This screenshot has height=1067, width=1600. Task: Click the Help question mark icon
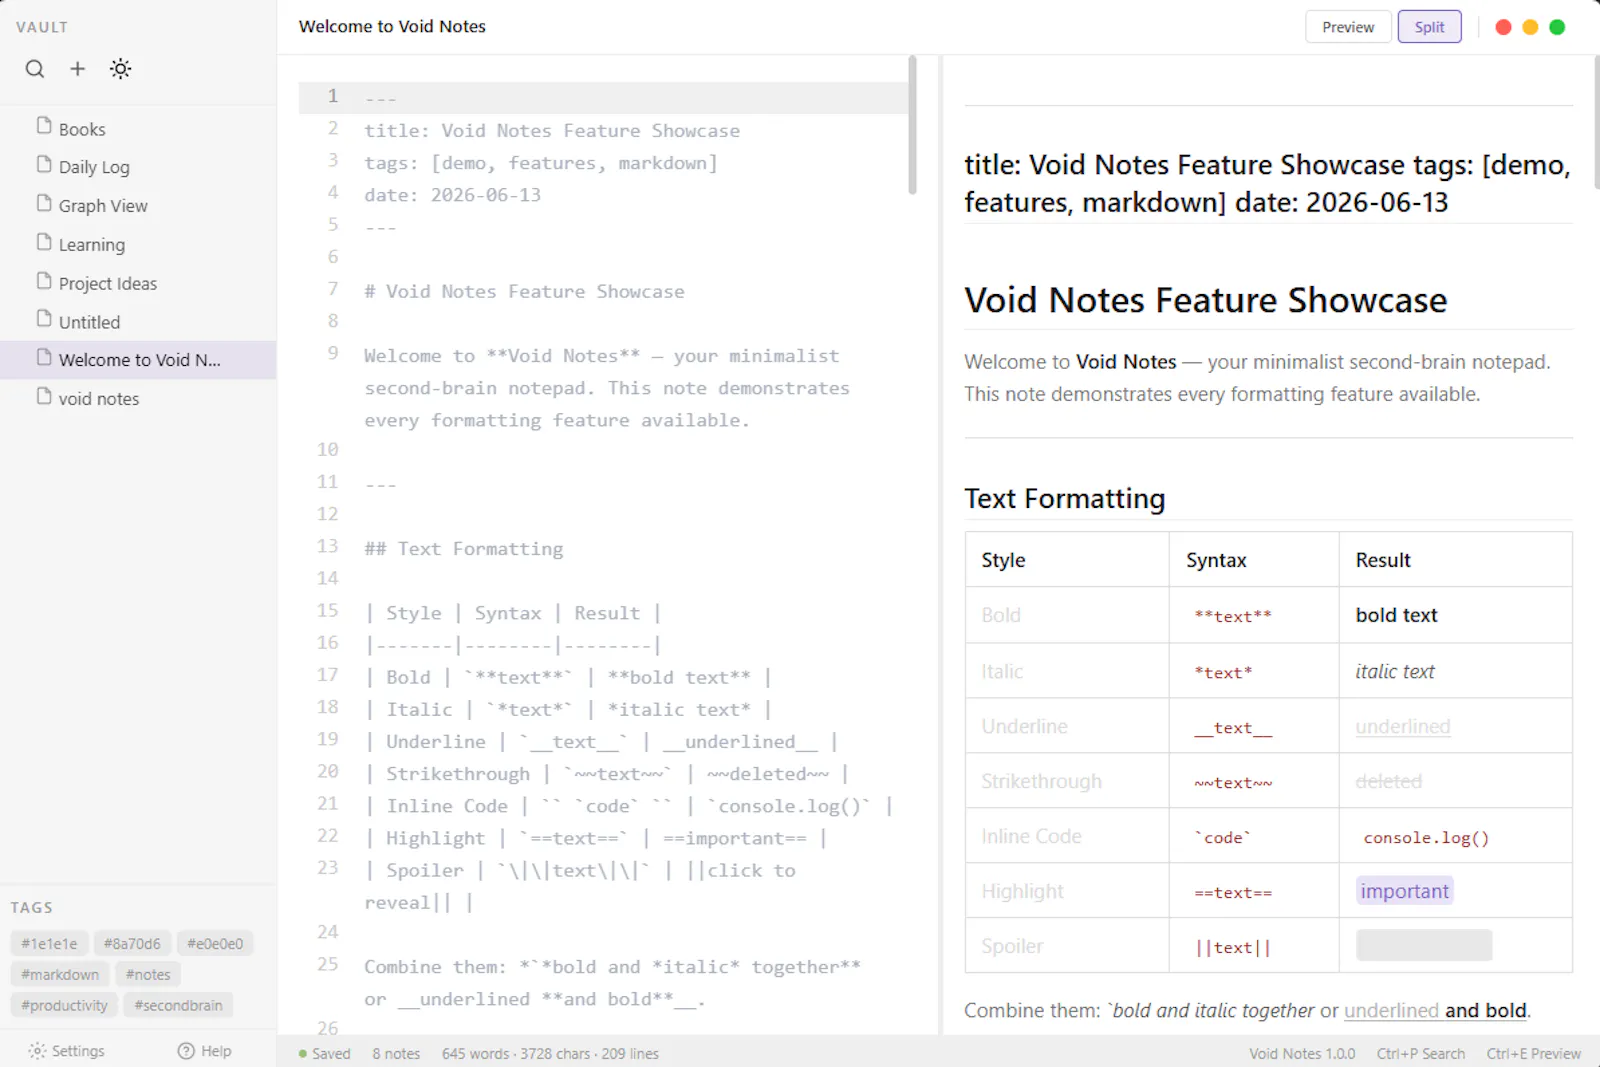coord(186,1051)
